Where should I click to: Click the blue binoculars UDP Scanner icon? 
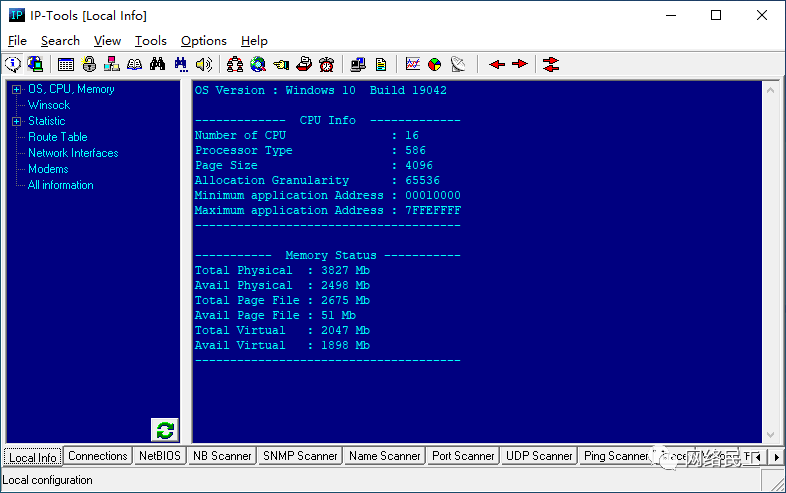click(x=180, y=64)
